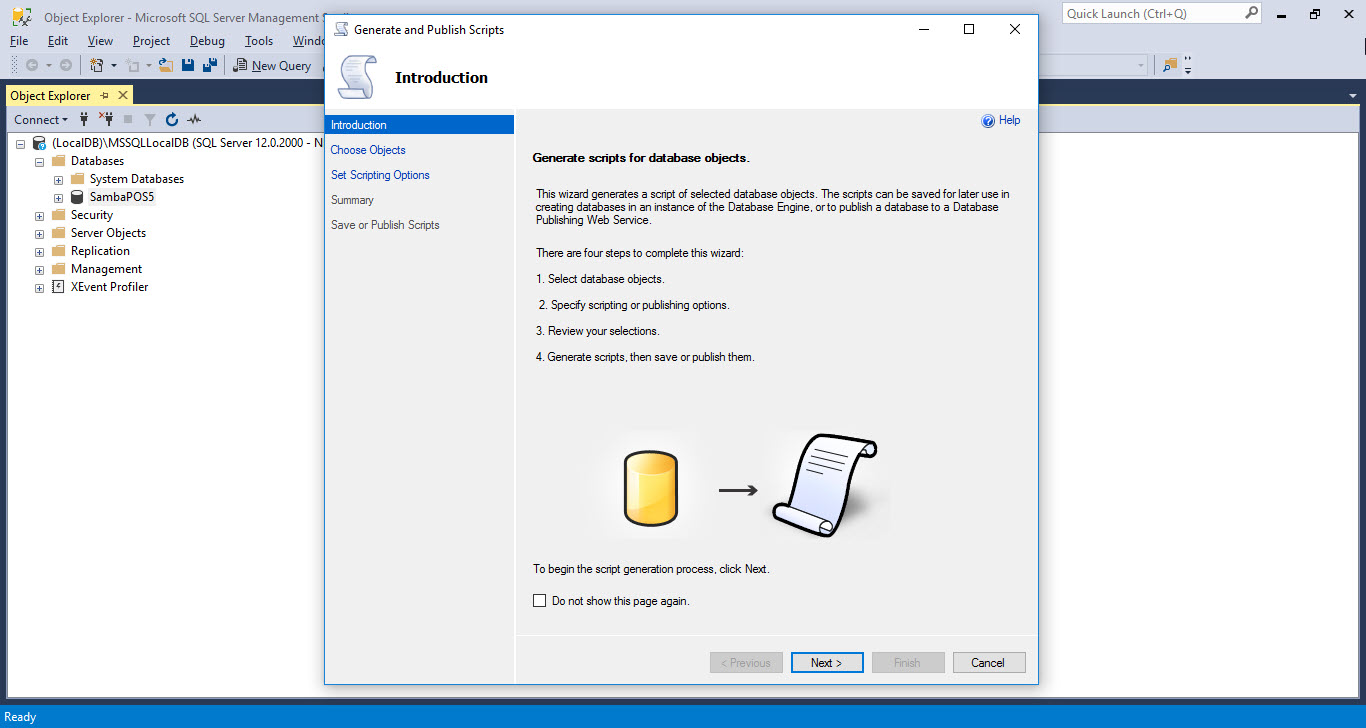Image resolution: width=1366 pixels, height=728 pixels.
Task: Click the Find in Files toolbar icon
Action: (x=1170, y=65)
